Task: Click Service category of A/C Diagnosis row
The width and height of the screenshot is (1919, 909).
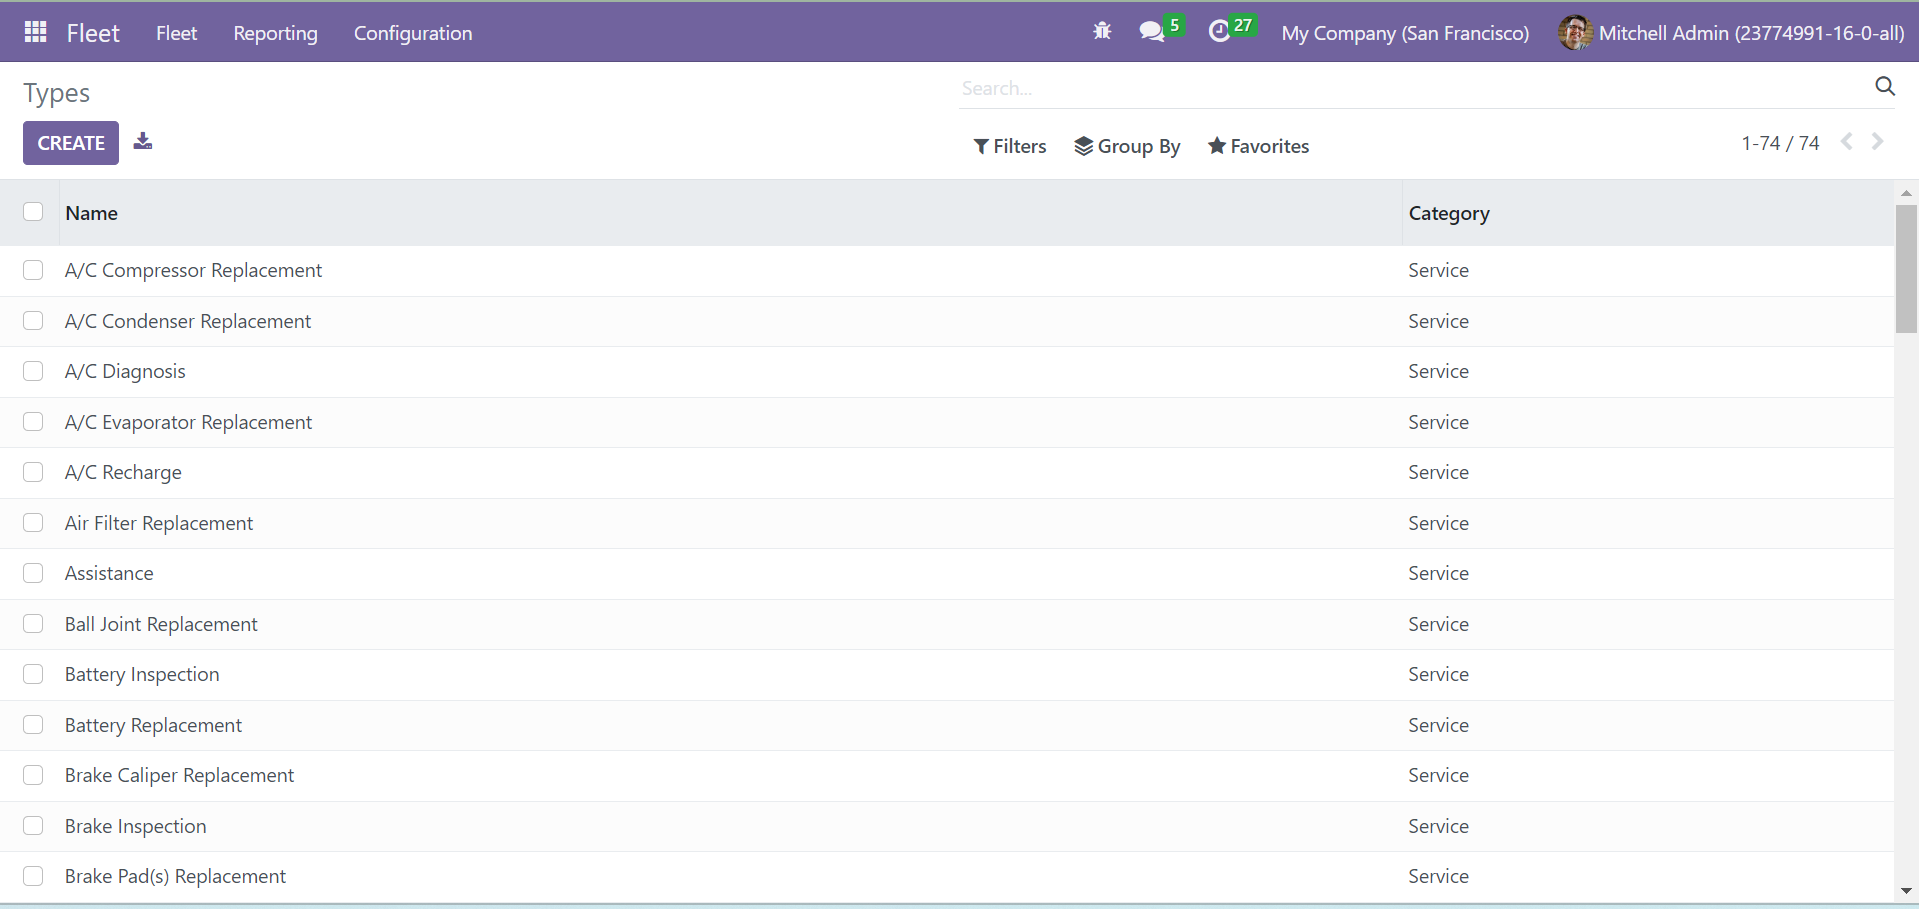Action: click(1438, 371)
